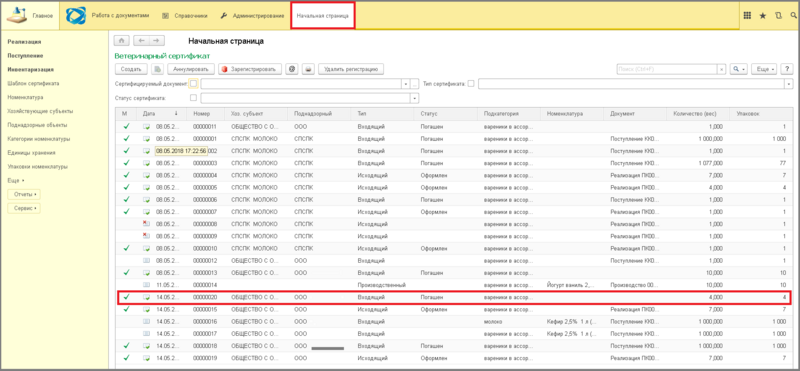Screen dimensions: 800x371
Task: Open Категории номенклатуры in the sidebar
Action: [x=39, y=139]
